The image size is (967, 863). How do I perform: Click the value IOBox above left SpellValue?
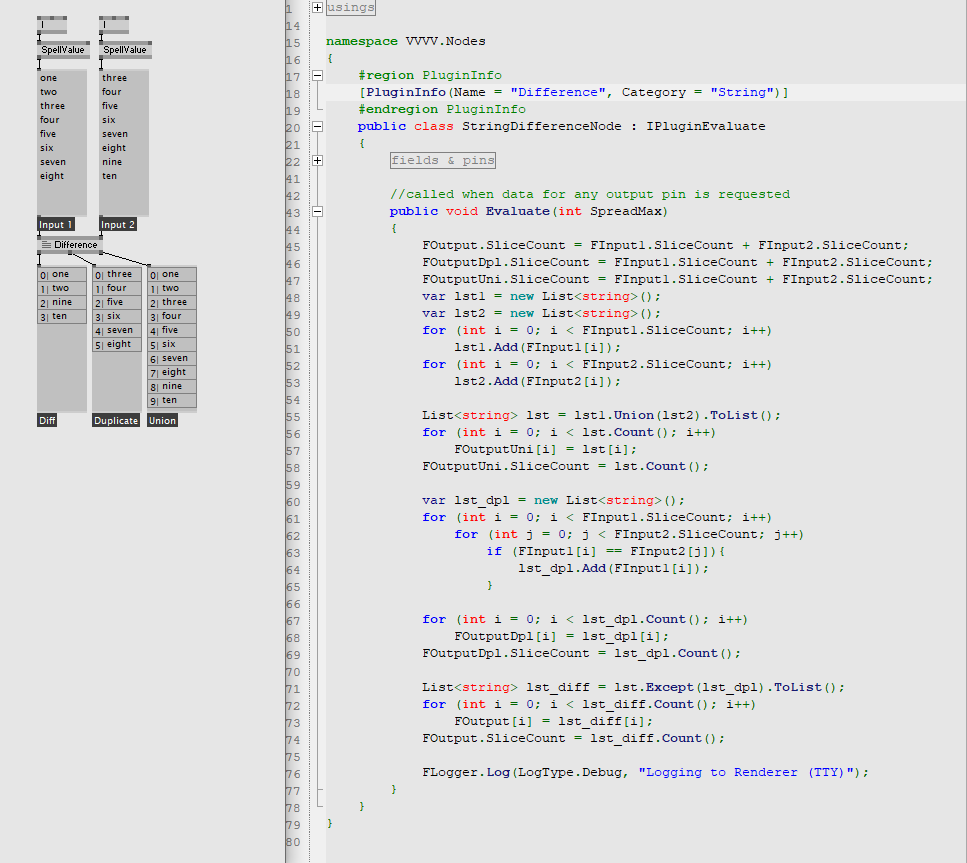52,25
